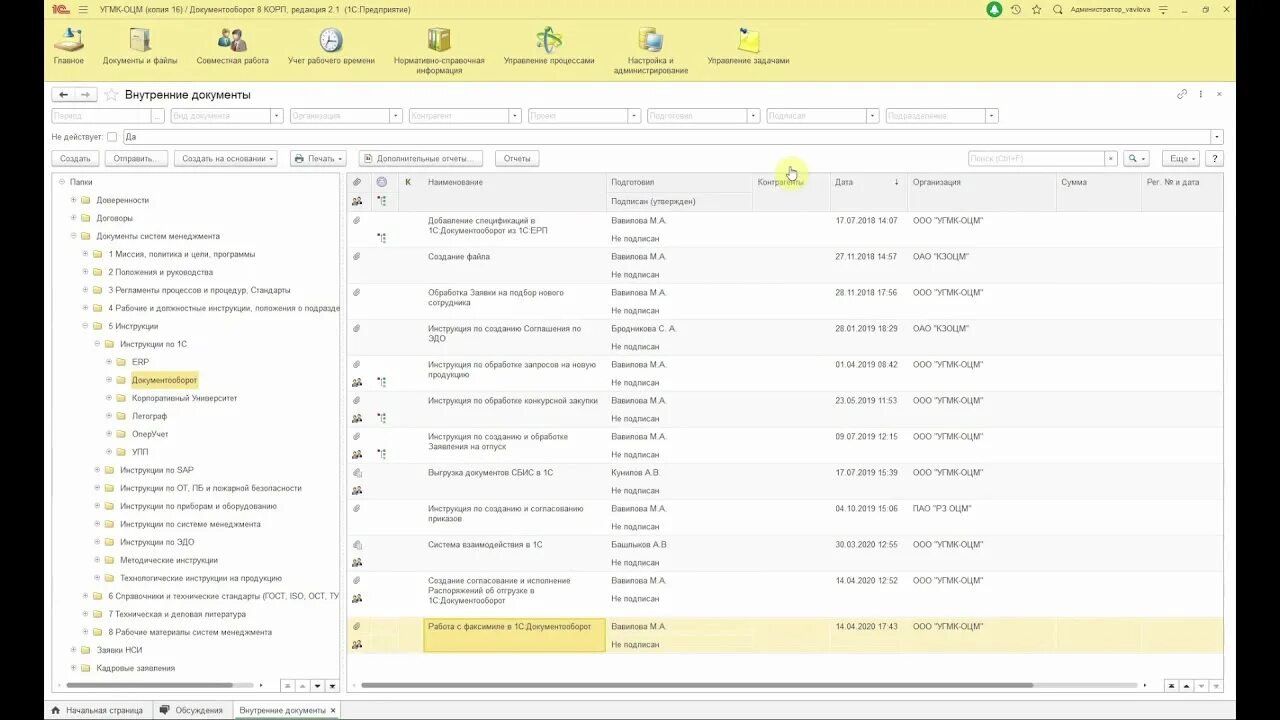1280x720 pixels.
Task: Open Настройка и администрирование icon
Action: click(x=651, y=41)
